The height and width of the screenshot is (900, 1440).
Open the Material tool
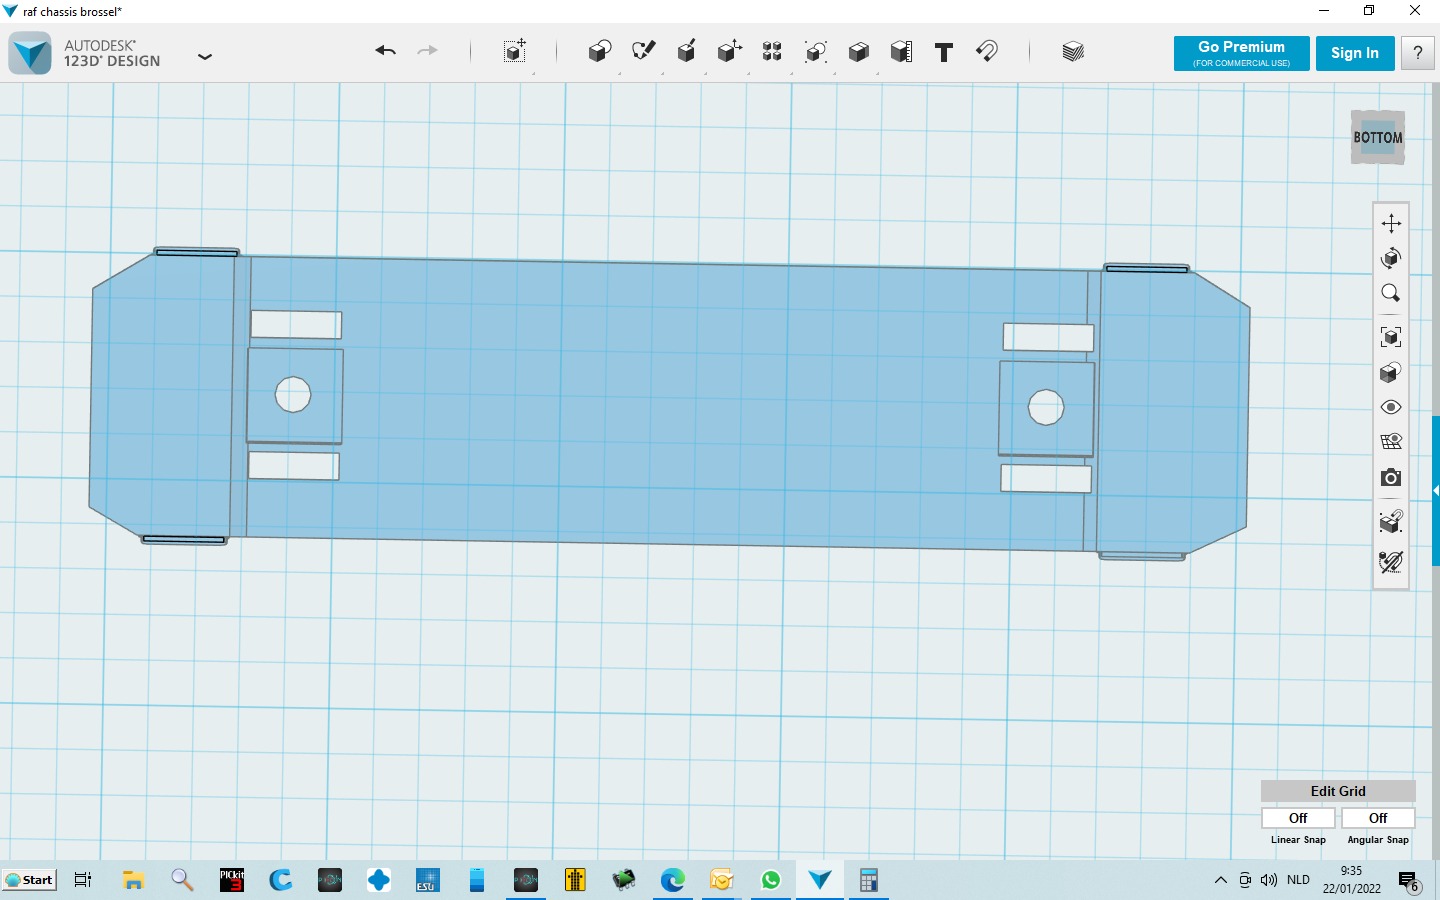point(1073,52)
